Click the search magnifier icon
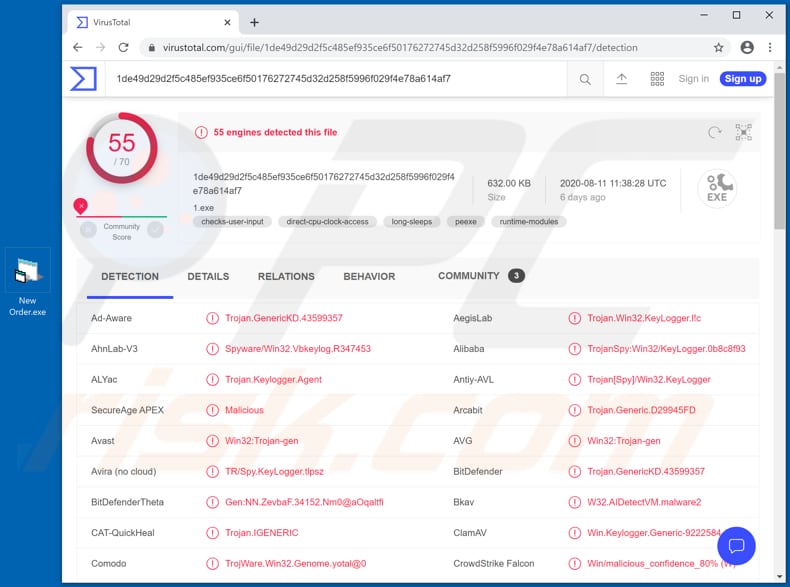 [x=585, y=79]
